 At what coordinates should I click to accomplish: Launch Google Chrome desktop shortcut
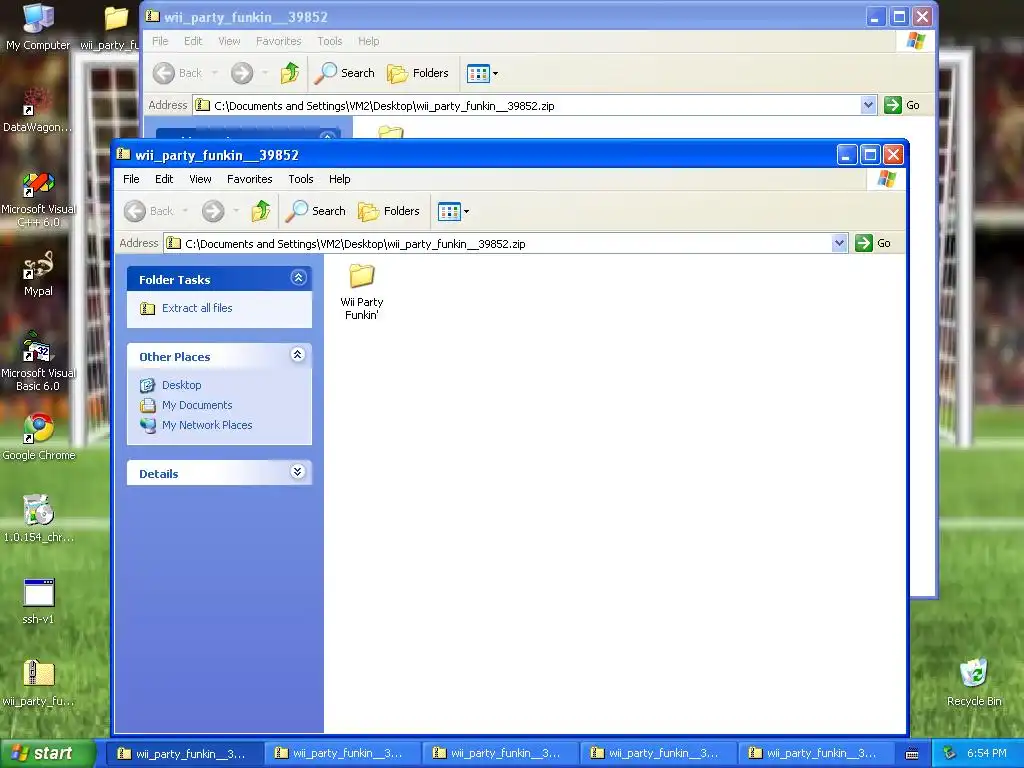(x=38, y=438)
